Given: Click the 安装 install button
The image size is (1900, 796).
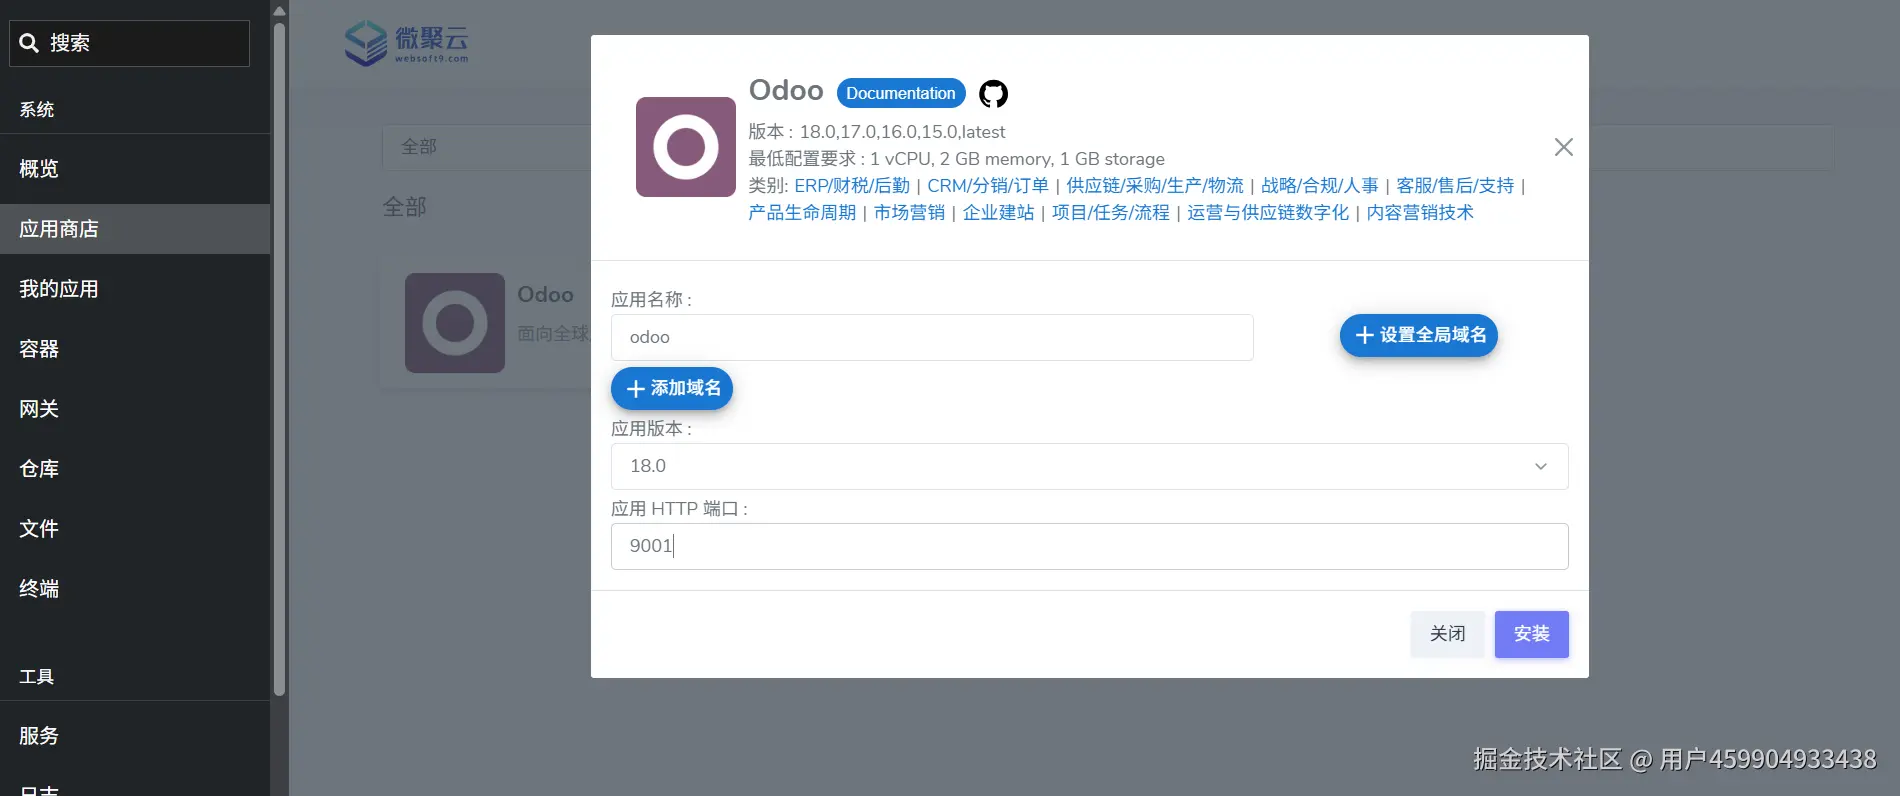Looking at the screenshot, I should click(x=1532, y=634).
